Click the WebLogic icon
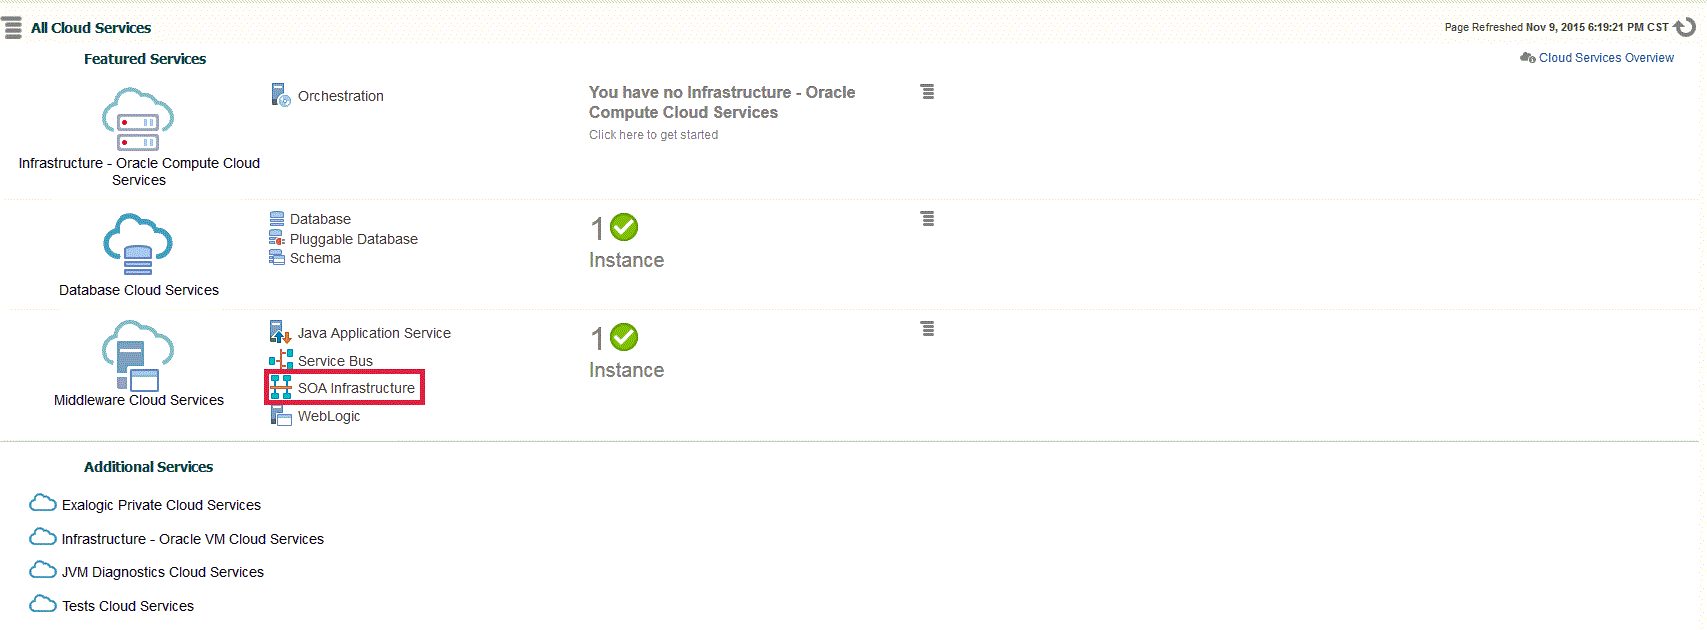 [x=281, y=415]
